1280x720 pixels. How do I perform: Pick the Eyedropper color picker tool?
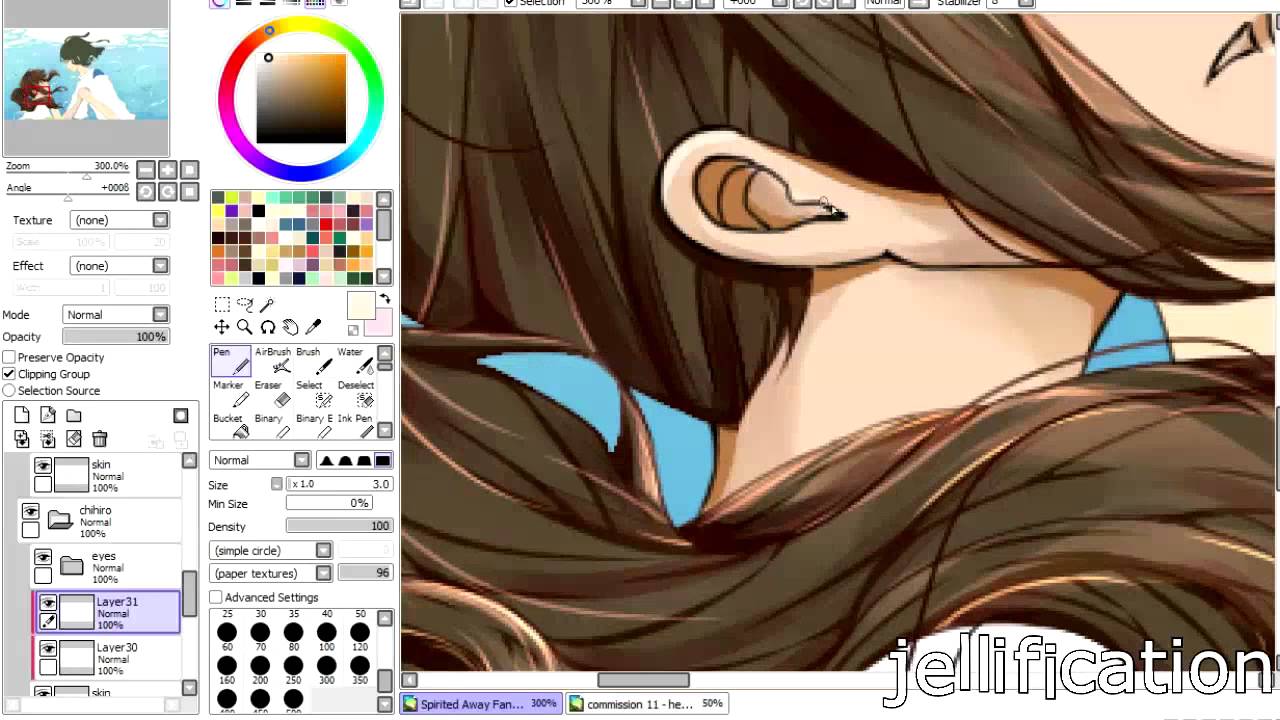[313, 327]
